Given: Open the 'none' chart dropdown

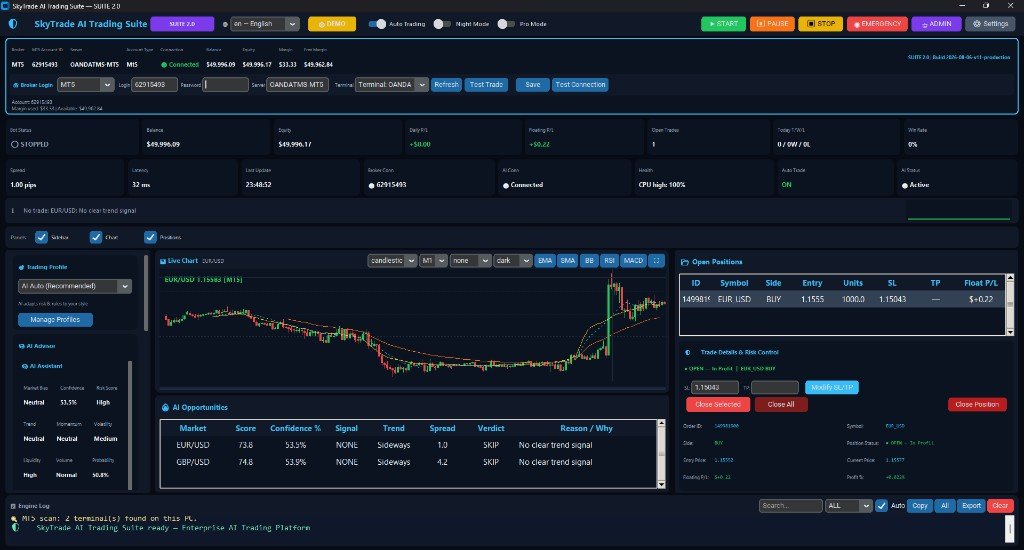Looking at the screenshot, I should click(x=470, y=261).
